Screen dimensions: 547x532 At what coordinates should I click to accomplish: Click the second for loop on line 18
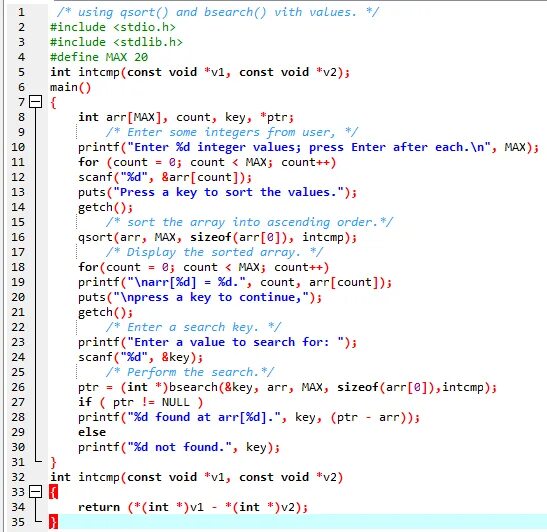point(203,267)
